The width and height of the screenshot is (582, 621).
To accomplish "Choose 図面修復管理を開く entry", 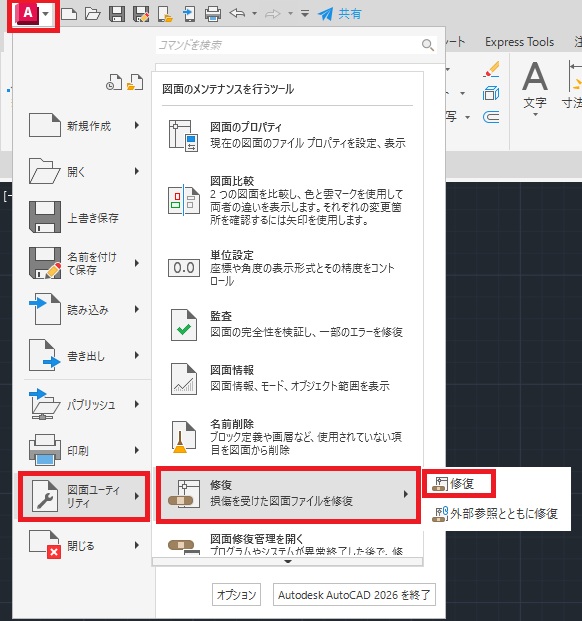I will 288,543.
